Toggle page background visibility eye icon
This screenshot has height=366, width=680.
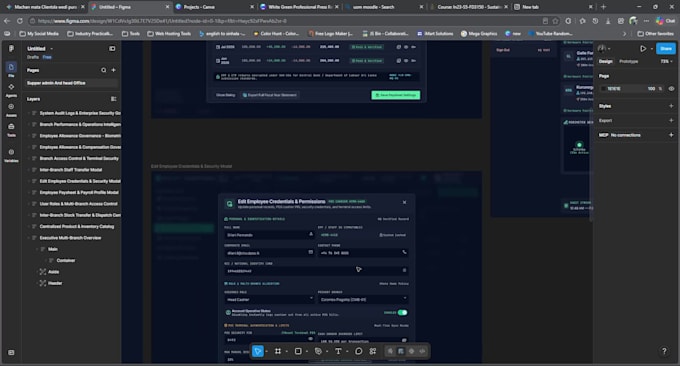671,88
